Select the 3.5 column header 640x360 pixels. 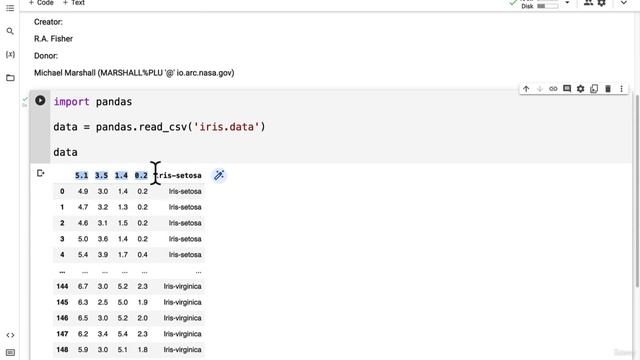(101, 176)
